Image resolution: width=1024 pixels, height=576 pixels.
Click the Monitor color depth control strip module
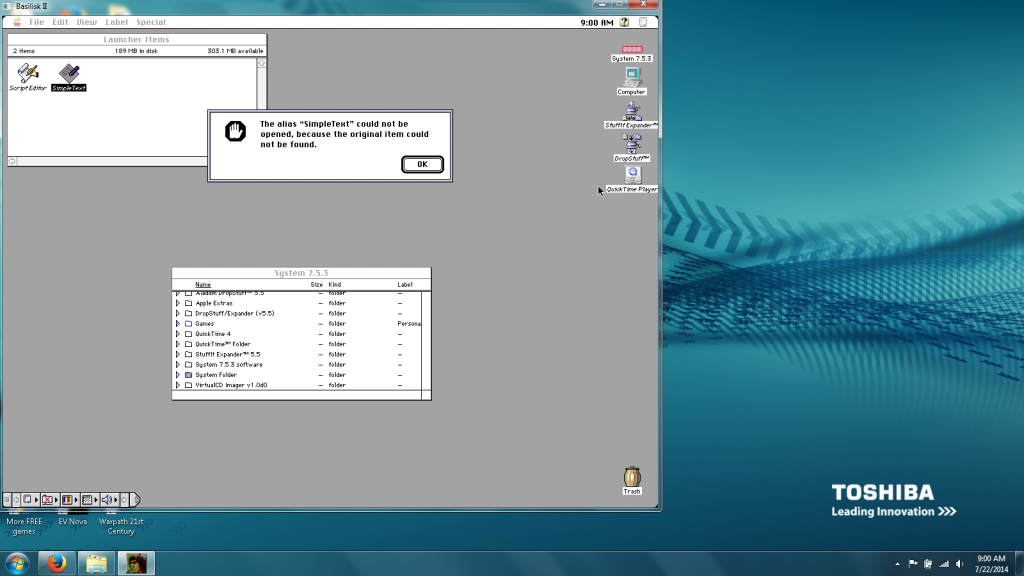tap(69, 500)
